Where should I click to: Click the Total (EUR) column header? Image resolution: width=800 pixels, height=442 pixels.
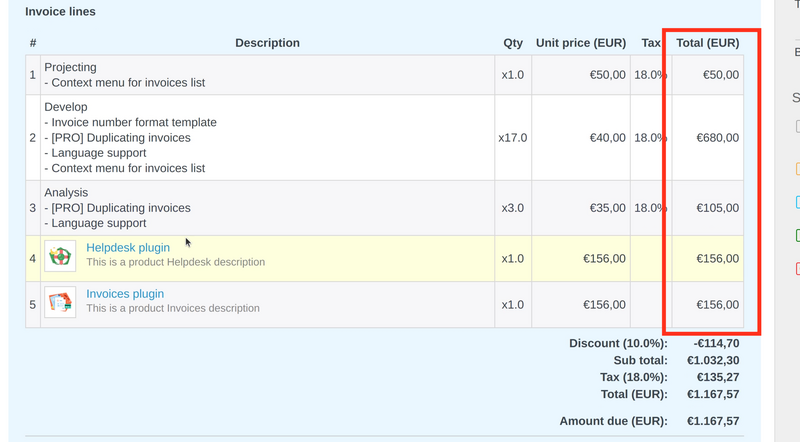pyautogui.click(x=708, y=43)
